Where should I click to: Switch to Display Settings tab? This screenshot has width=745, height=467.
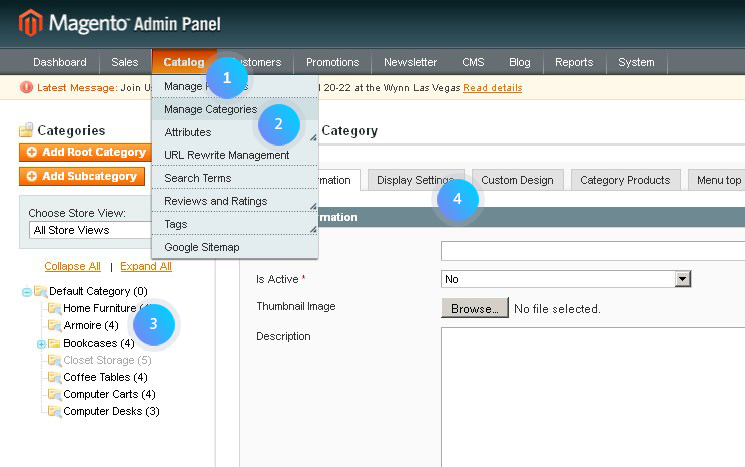416,180
